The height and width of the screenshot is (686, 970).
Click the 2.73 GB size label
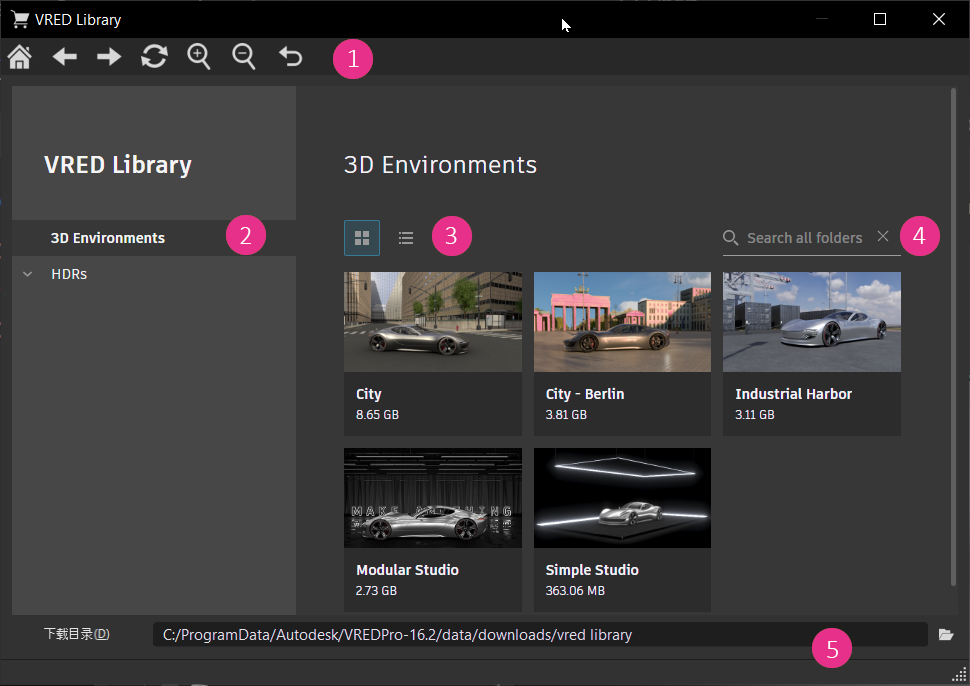pos(376,591)
